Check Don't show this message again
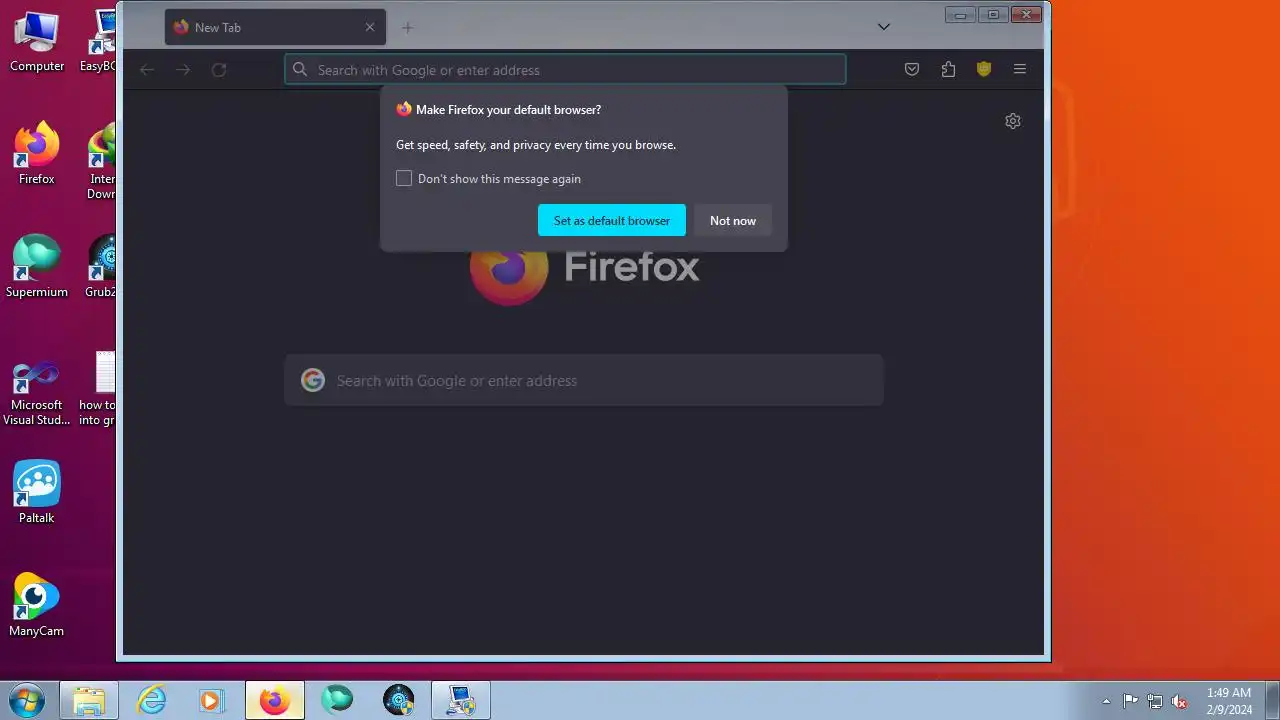The height and width of the screenshot is (720, 1280). tap(404, 178)
